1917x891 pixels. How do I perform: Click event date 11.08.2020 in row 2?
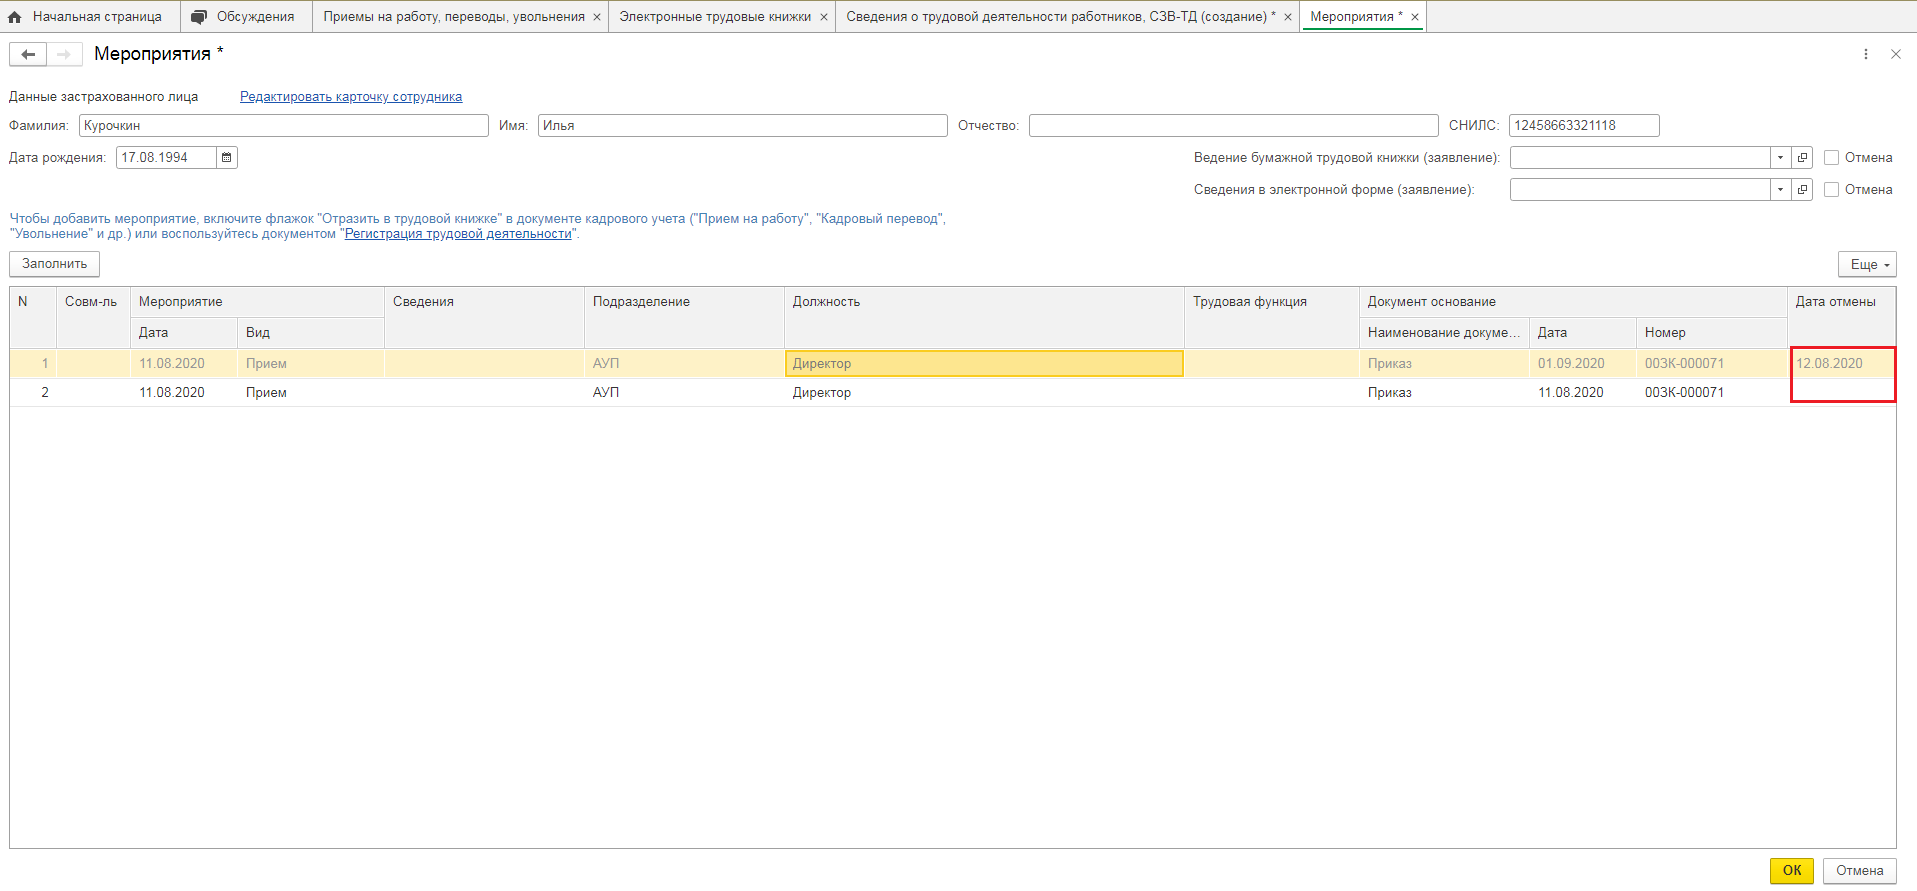[x=183, y=392]
